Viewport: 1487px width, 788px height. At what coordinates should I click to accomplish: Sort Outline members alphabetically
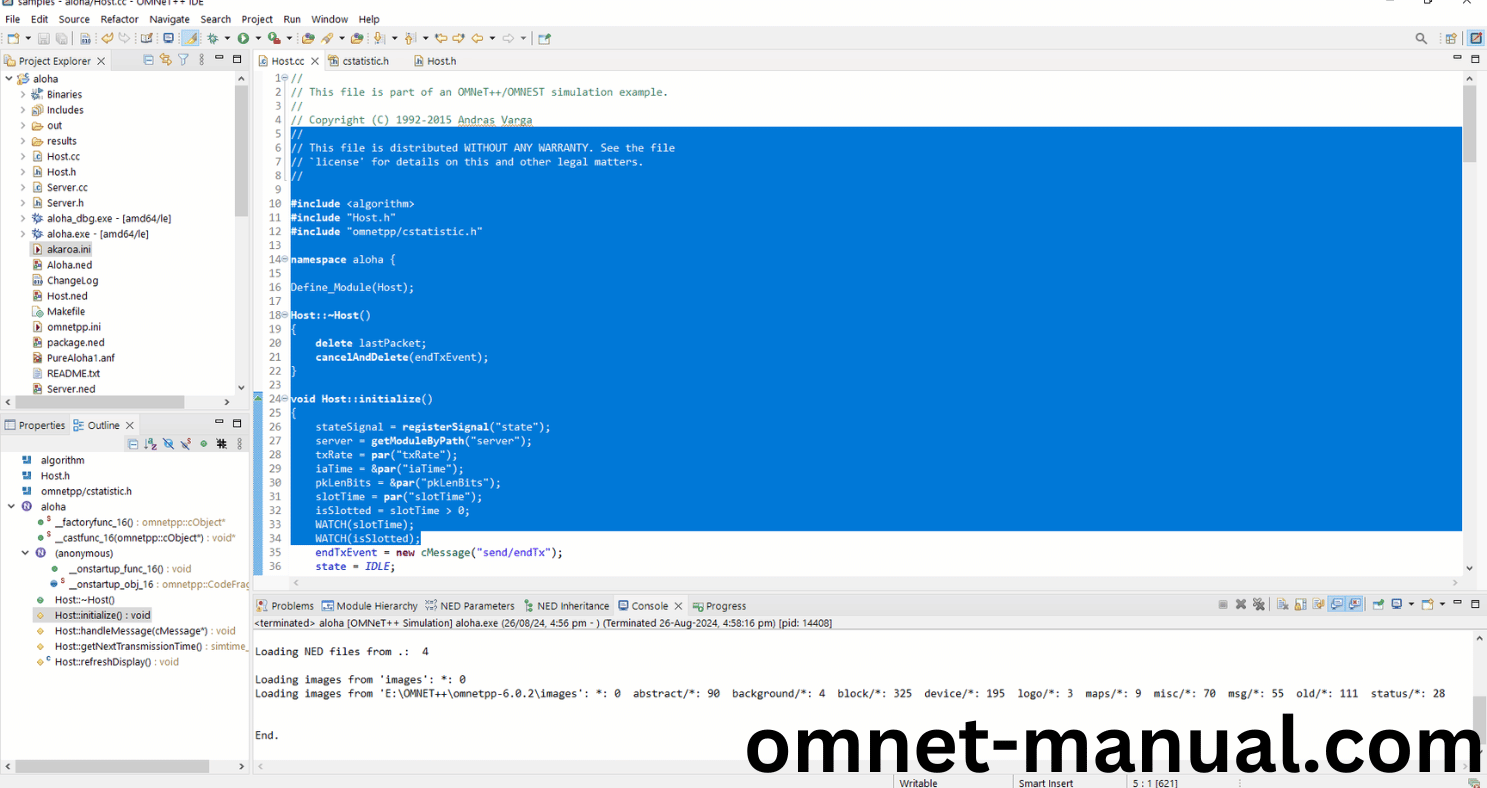pos(150,444)
